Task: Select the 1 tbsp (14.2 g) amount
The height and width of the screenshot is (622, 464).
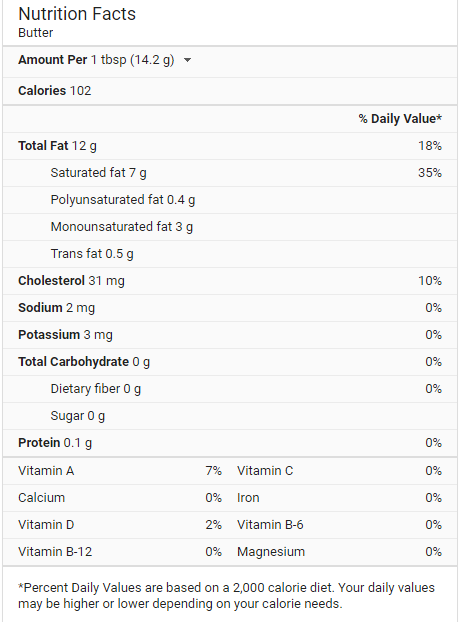Action: [132, 60]
